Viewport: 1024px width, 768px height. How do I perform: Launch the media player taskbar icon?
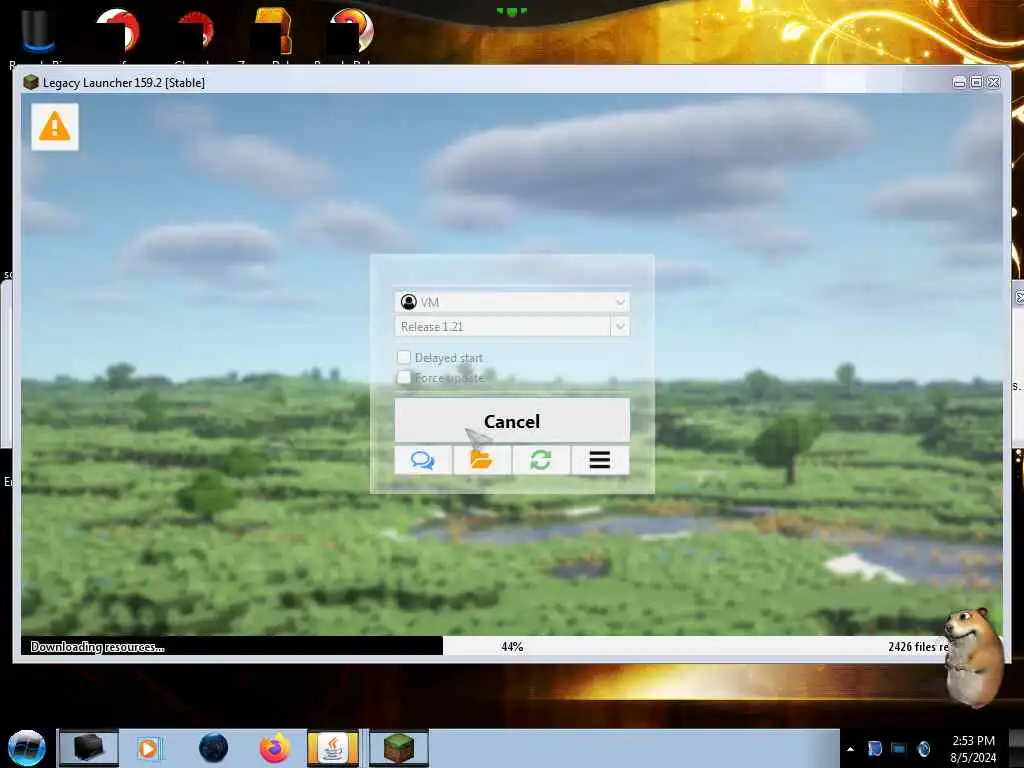149,748
